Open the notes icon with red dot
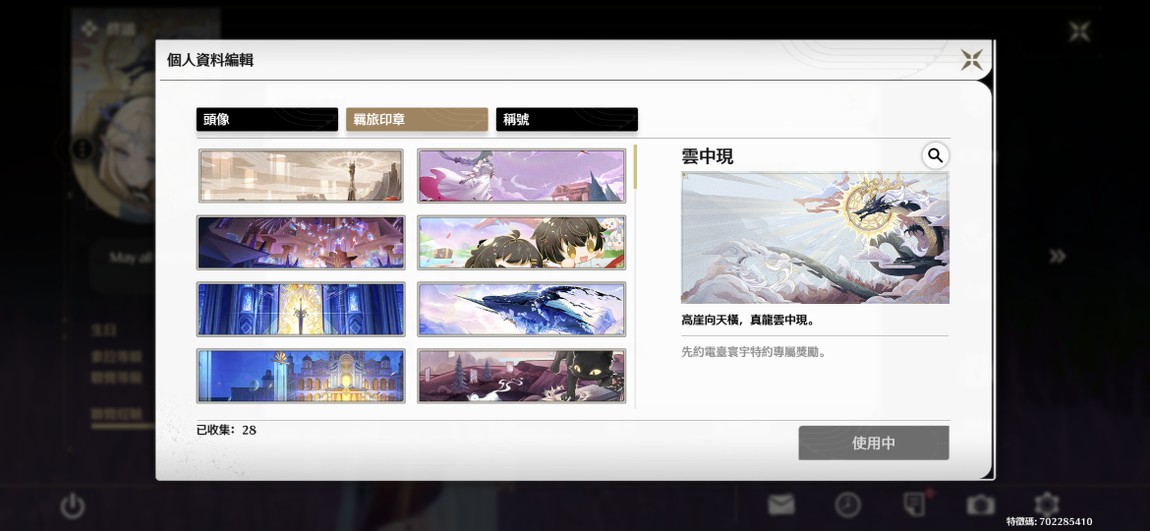The height and width of the screenshot is (531, 1150). point(915,504)
